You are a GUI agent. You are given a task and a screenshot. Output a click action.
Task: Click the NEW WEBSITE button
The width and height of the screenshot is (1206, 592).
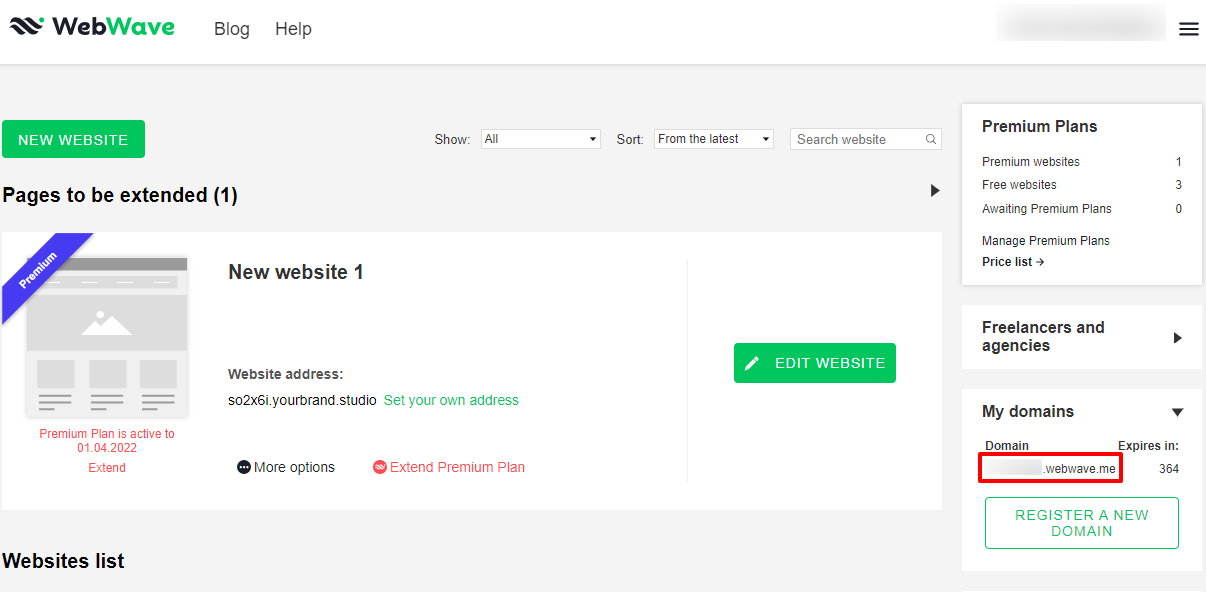(x=73, y=139)
